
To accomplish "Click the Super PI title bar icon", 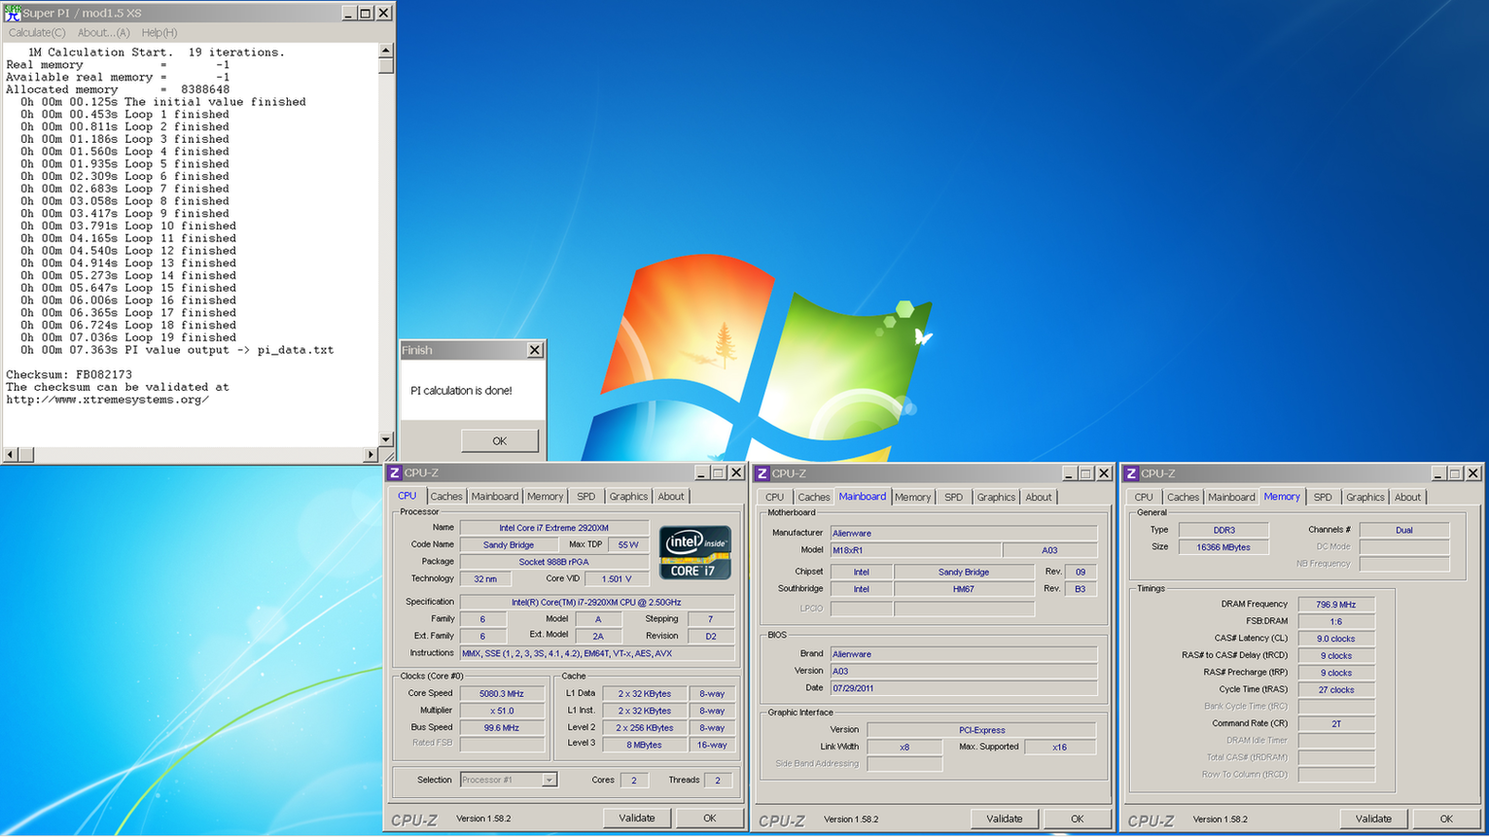I will (12, 13).
